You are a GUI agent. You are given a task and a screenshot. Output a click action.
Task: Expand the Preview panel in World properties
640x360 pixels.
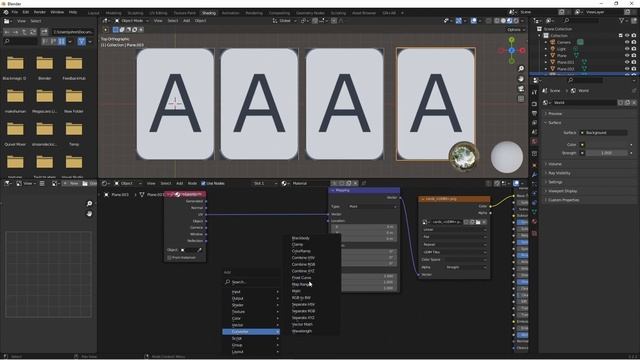pos(555,113)
